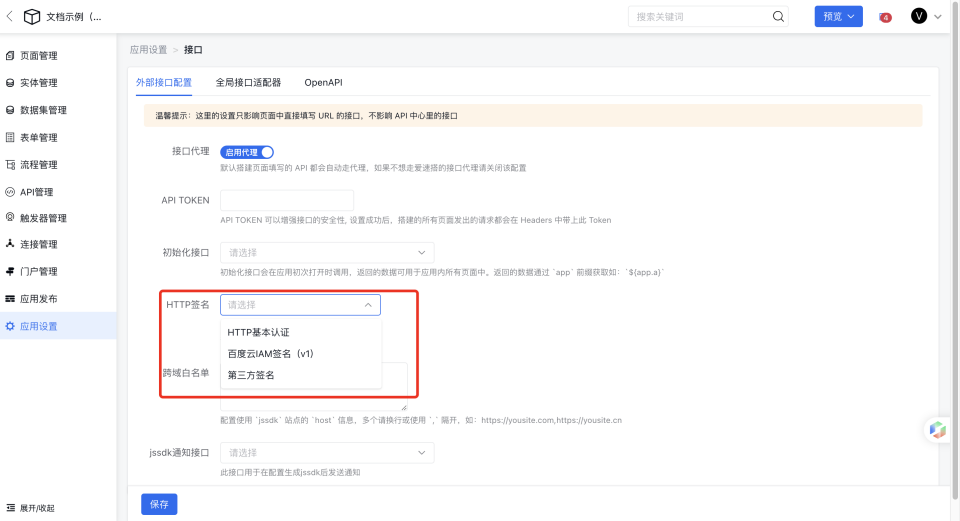This screenshot has width=960, height=521.
Task: Click the 保存 button
Action: coord(159,504)
